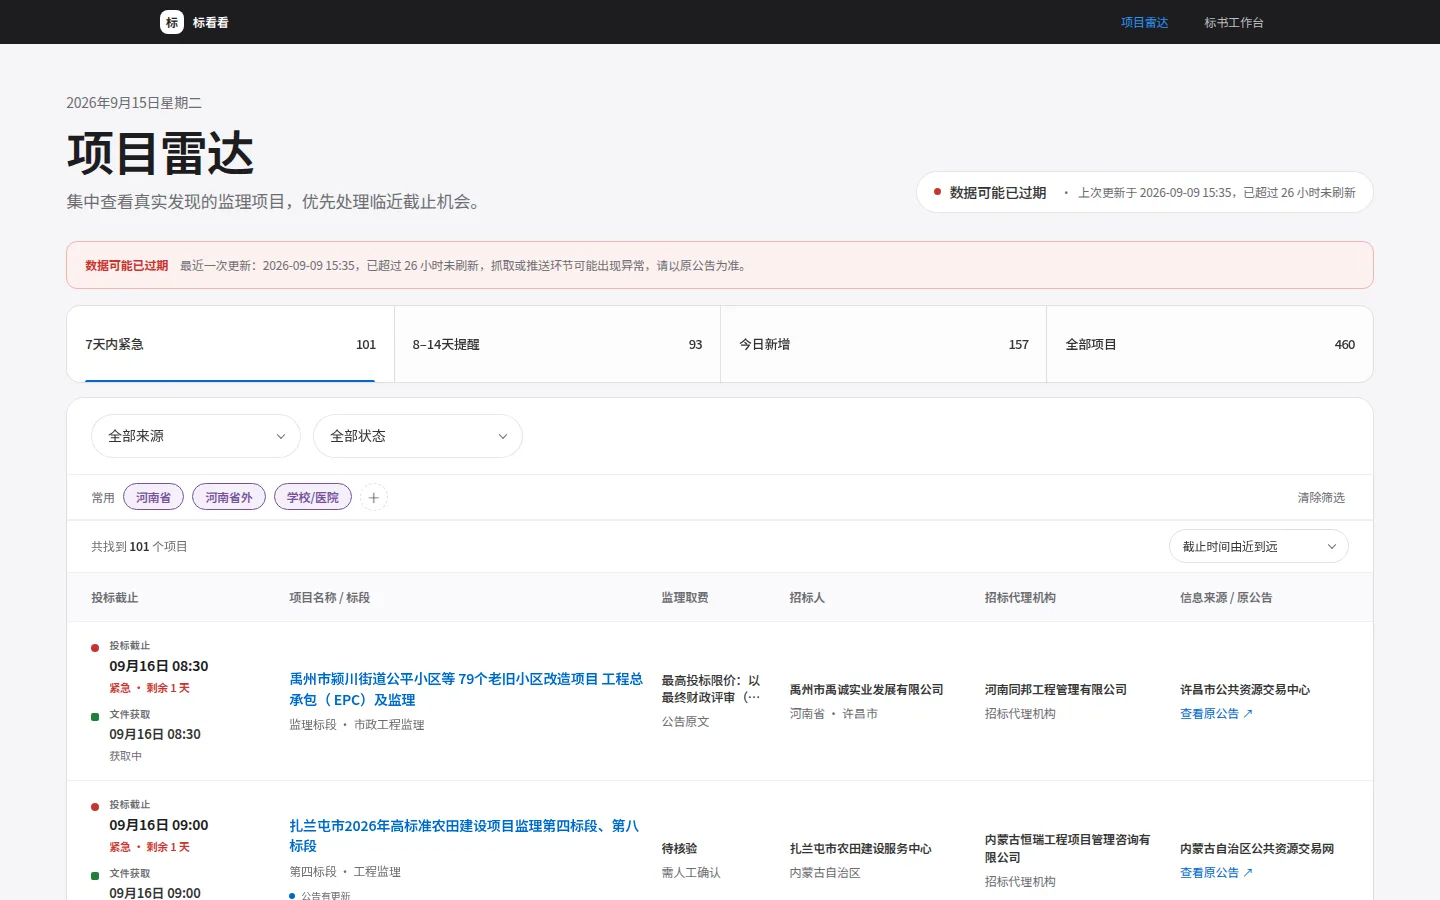Click 禹州市禹诚实业发展有限公司 cell
This screenshot has width=1440, height=900.
click(866, 690)
